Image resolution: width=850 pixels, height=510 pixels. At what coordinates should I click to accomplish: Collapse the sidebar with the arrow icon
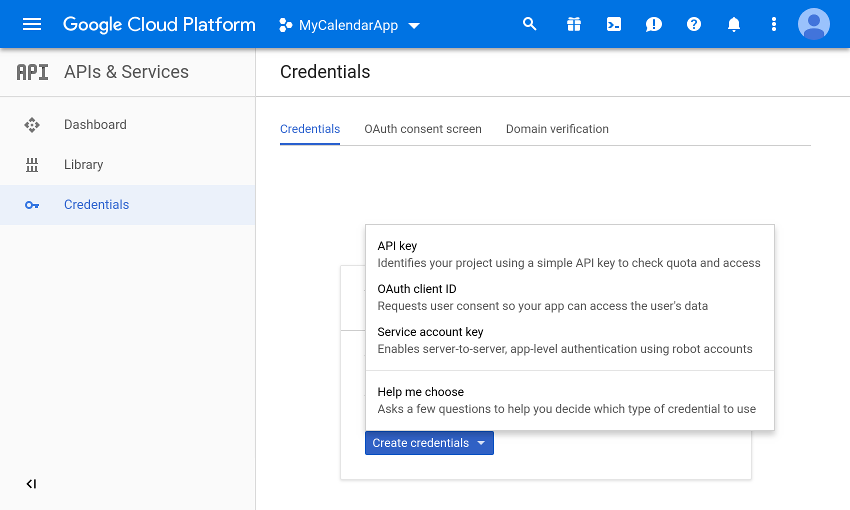[31, 484]
